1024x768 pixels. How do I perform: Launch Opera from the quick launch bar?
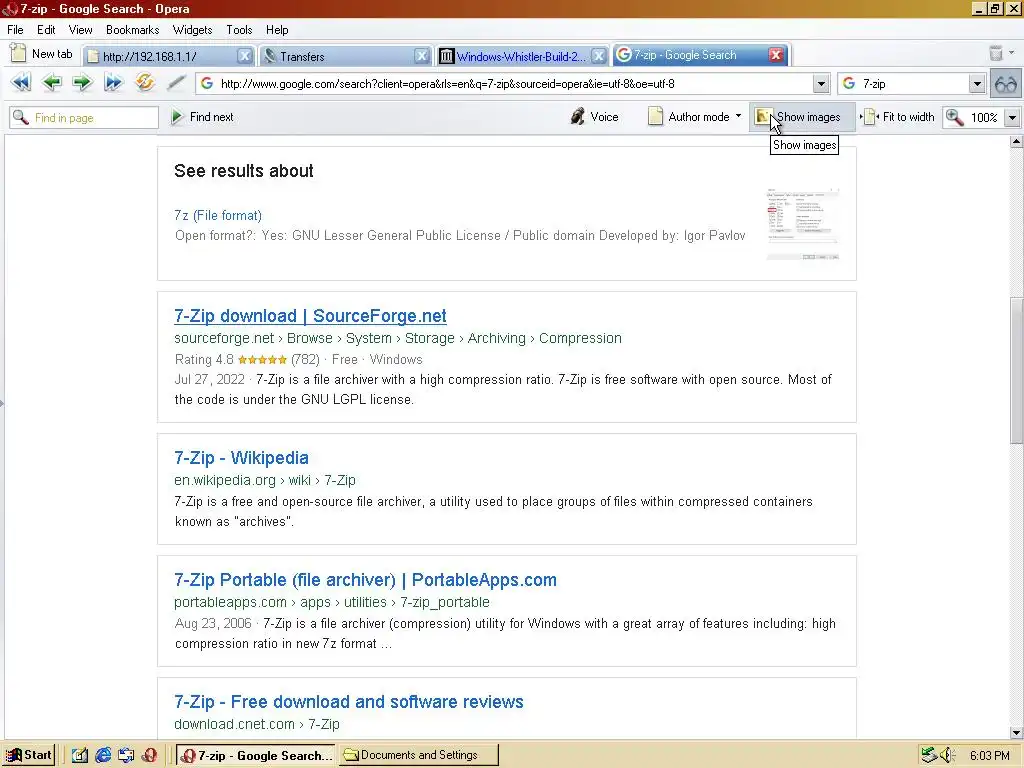(x=150, y=755)
